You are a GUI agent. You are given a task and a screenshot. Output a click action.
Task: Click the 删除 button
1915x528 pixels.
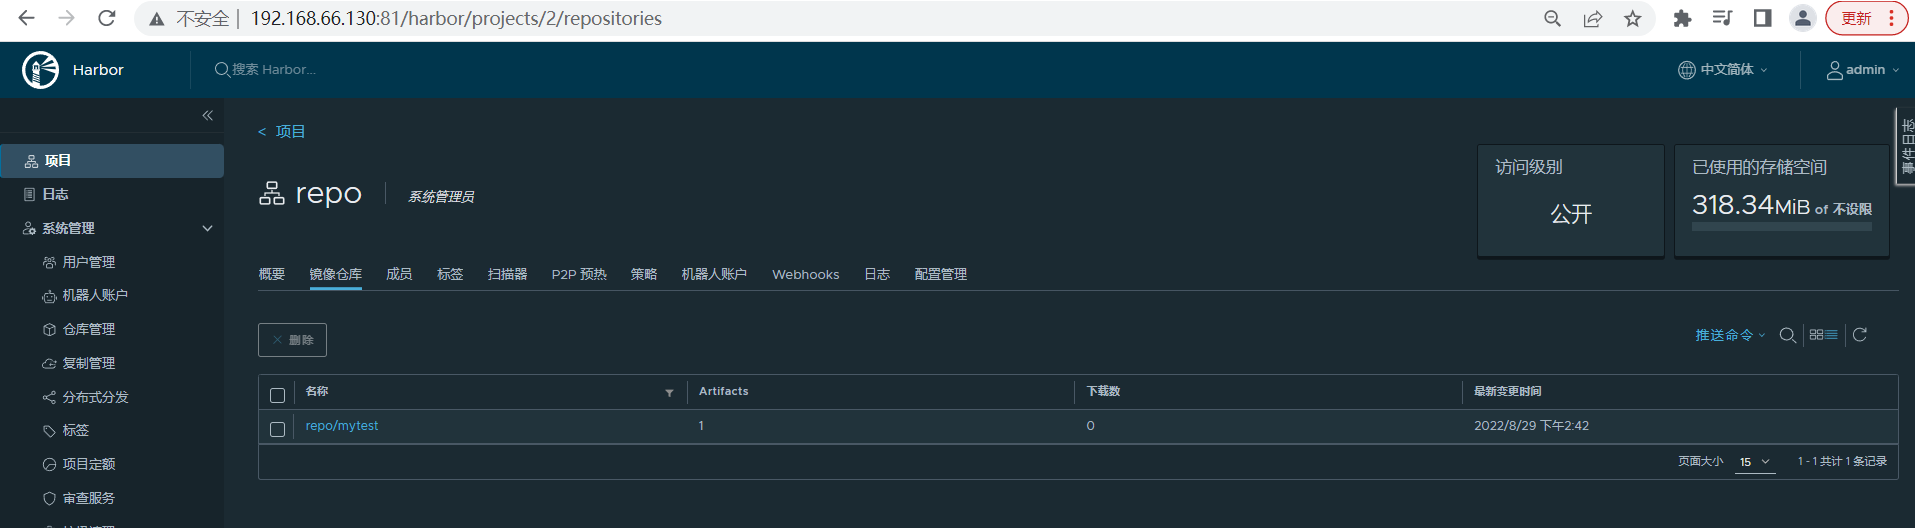pos(292,340)
